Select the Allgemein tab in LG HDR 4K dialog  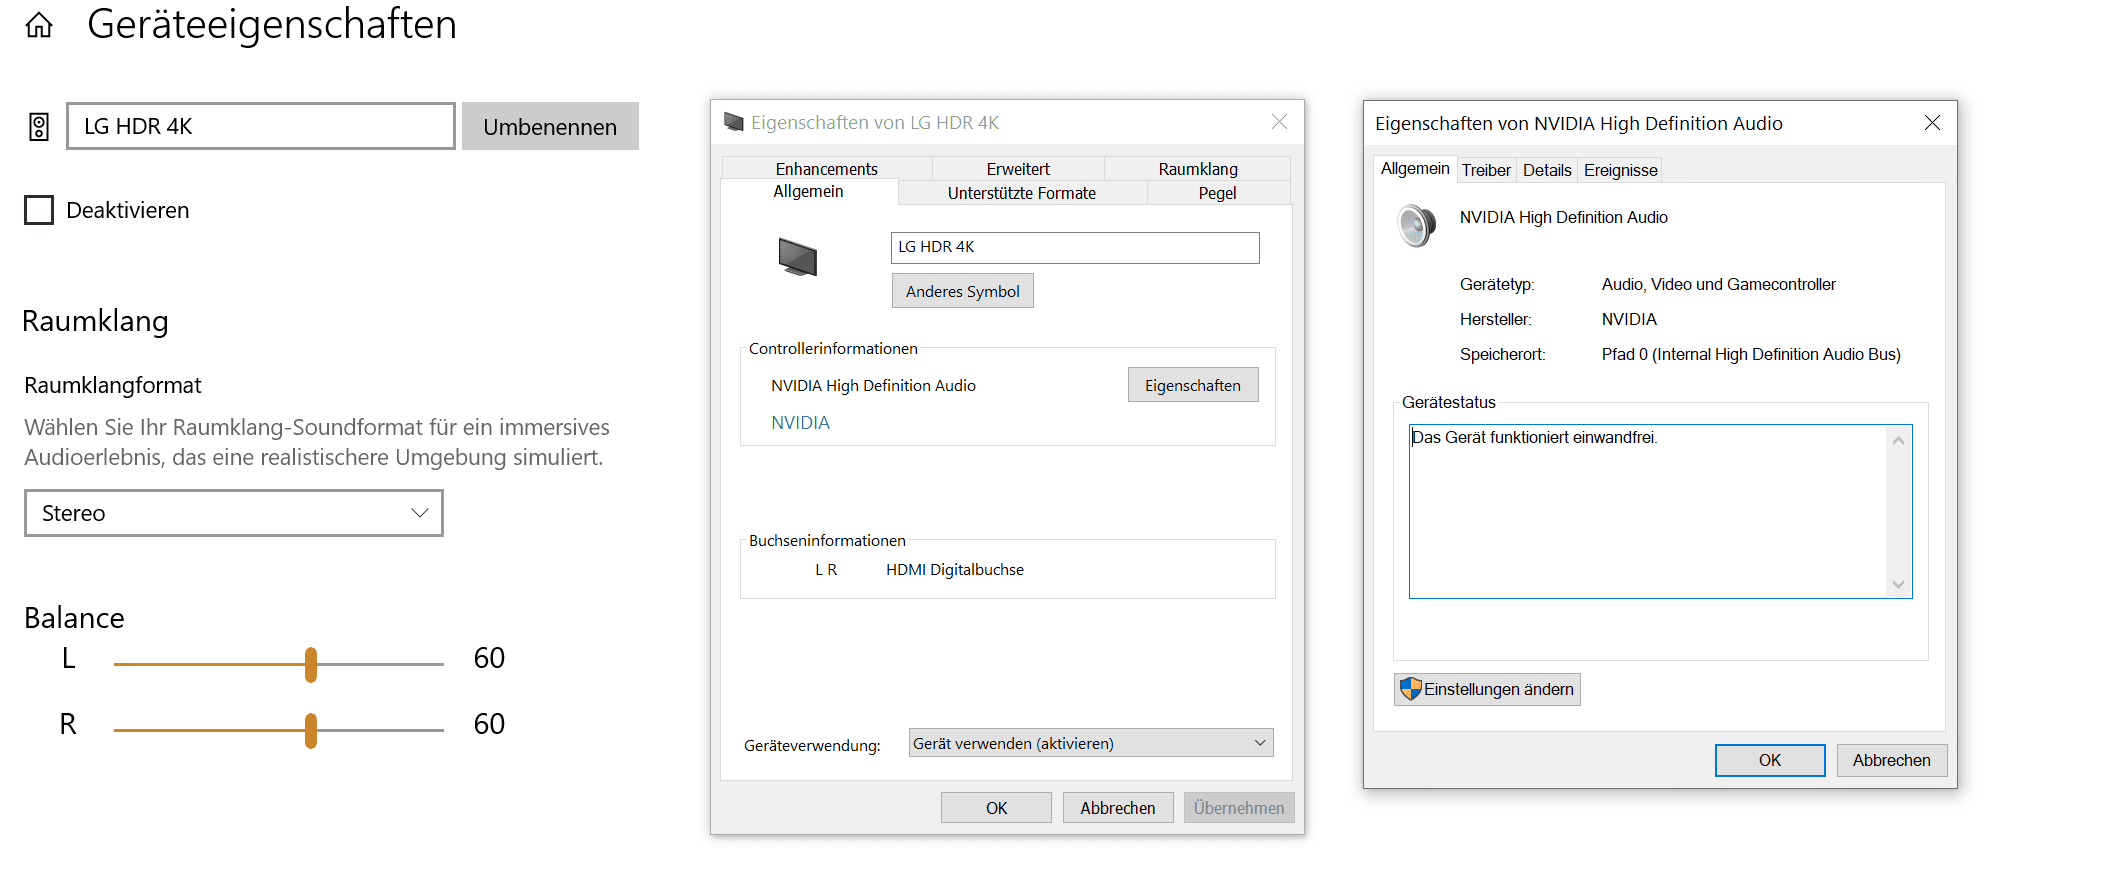[x=808, y=191]
